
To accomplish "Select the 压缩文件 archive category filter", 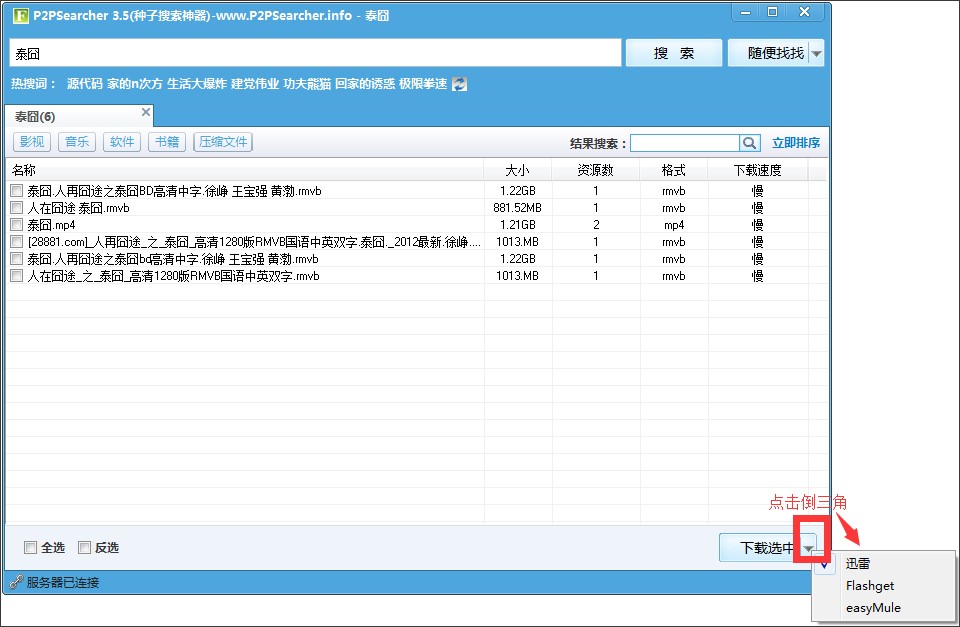I will [x=222, y=142].
